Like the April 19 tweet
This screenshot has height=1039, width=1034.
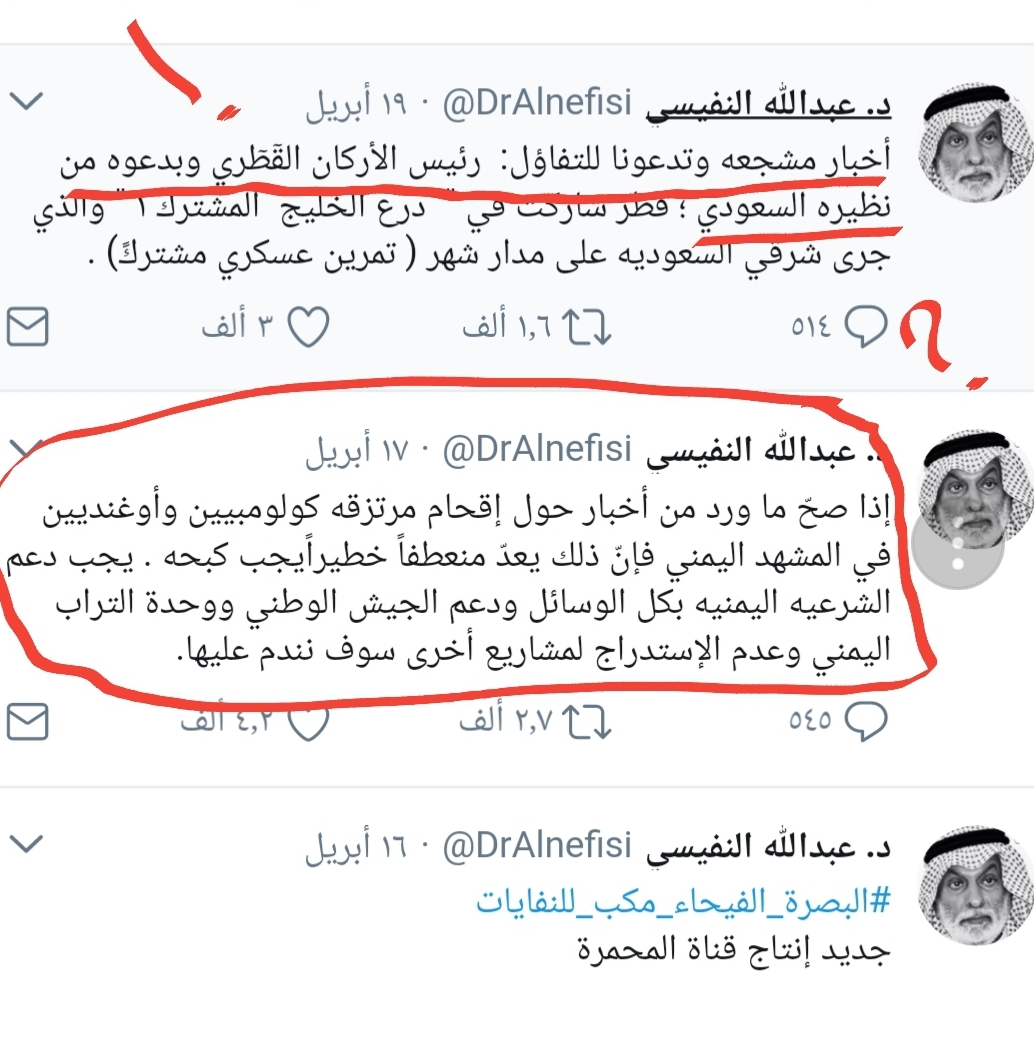click(308, 327)
